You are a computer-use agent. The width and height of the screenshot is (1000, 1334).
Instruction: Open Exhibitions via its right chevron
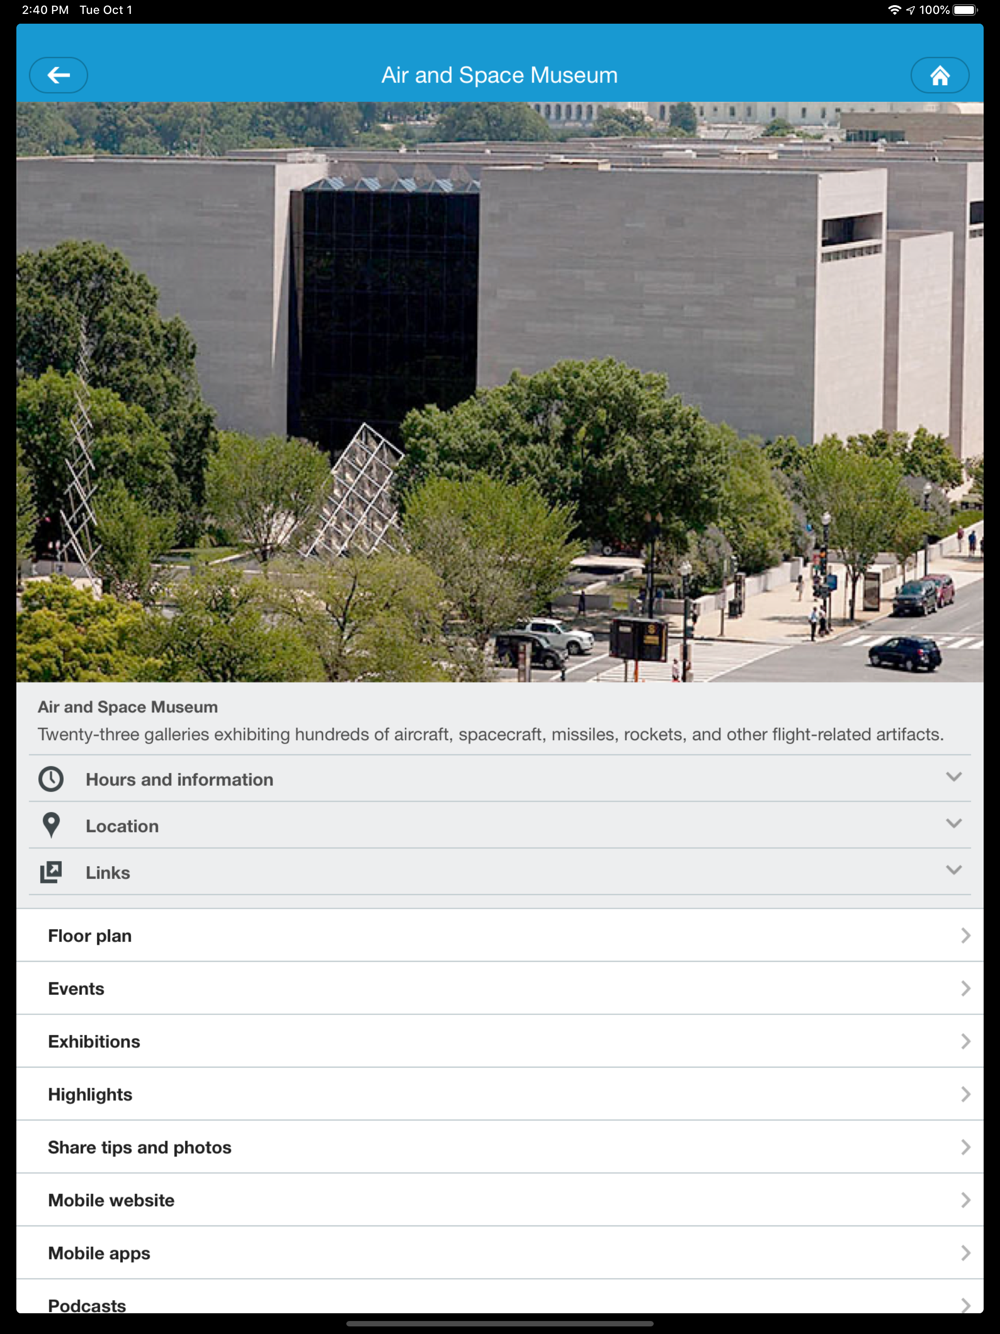point(965,1041)
